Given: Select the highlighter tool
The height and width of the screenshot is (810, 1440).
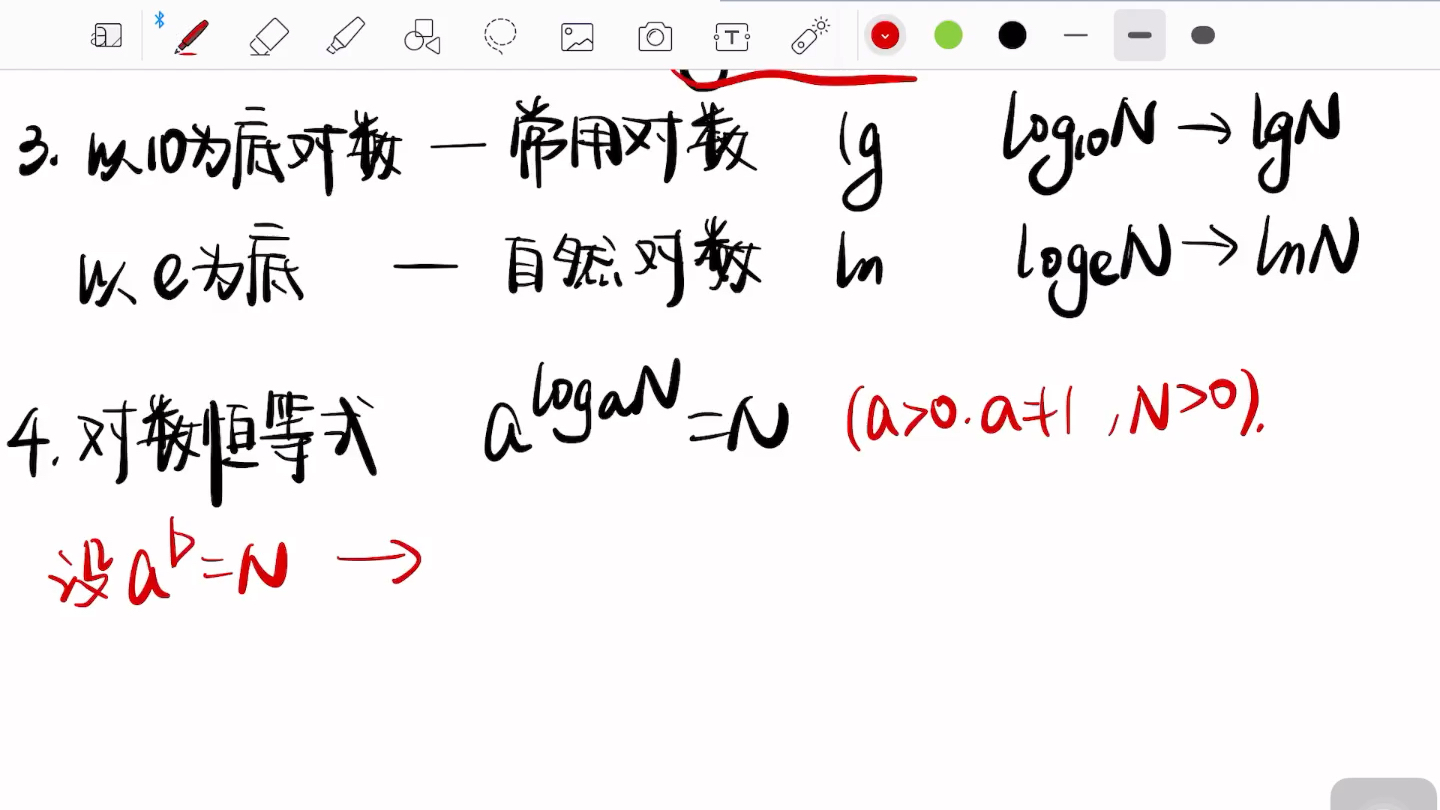Looking at the screenshot, I should click(x=346, y=37).
